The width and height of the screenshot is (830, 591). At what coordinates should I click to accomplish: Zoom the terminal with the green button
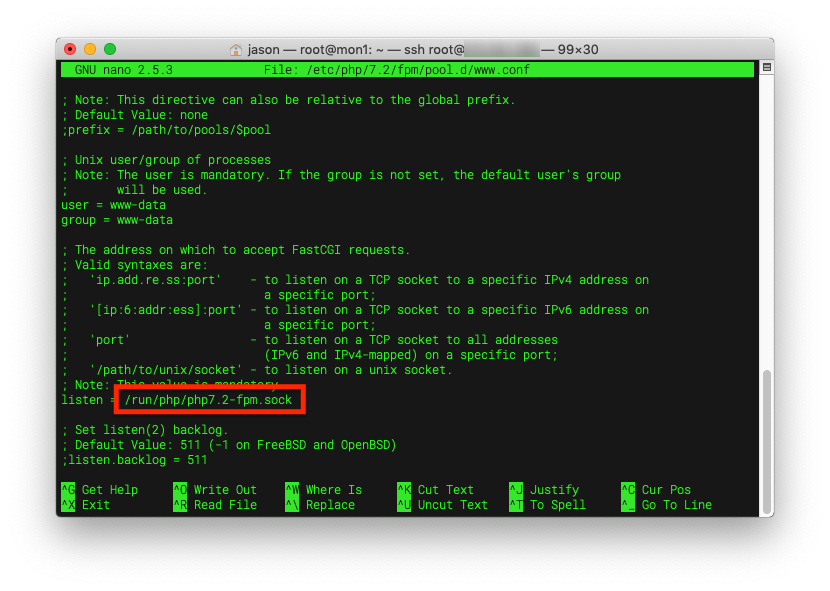pos(110,49)
